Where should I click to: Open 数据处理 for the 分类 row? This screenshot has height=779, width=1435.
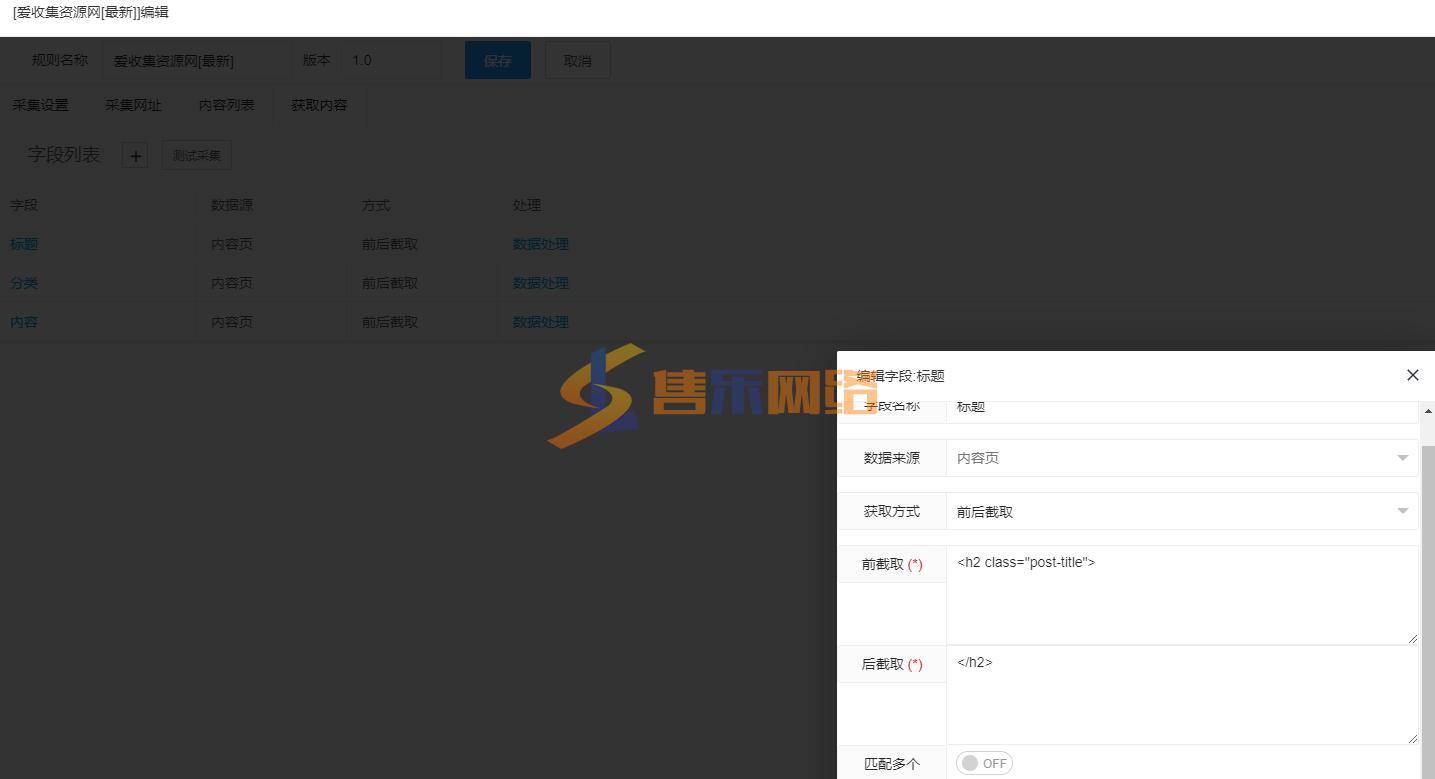coord(541,283)
